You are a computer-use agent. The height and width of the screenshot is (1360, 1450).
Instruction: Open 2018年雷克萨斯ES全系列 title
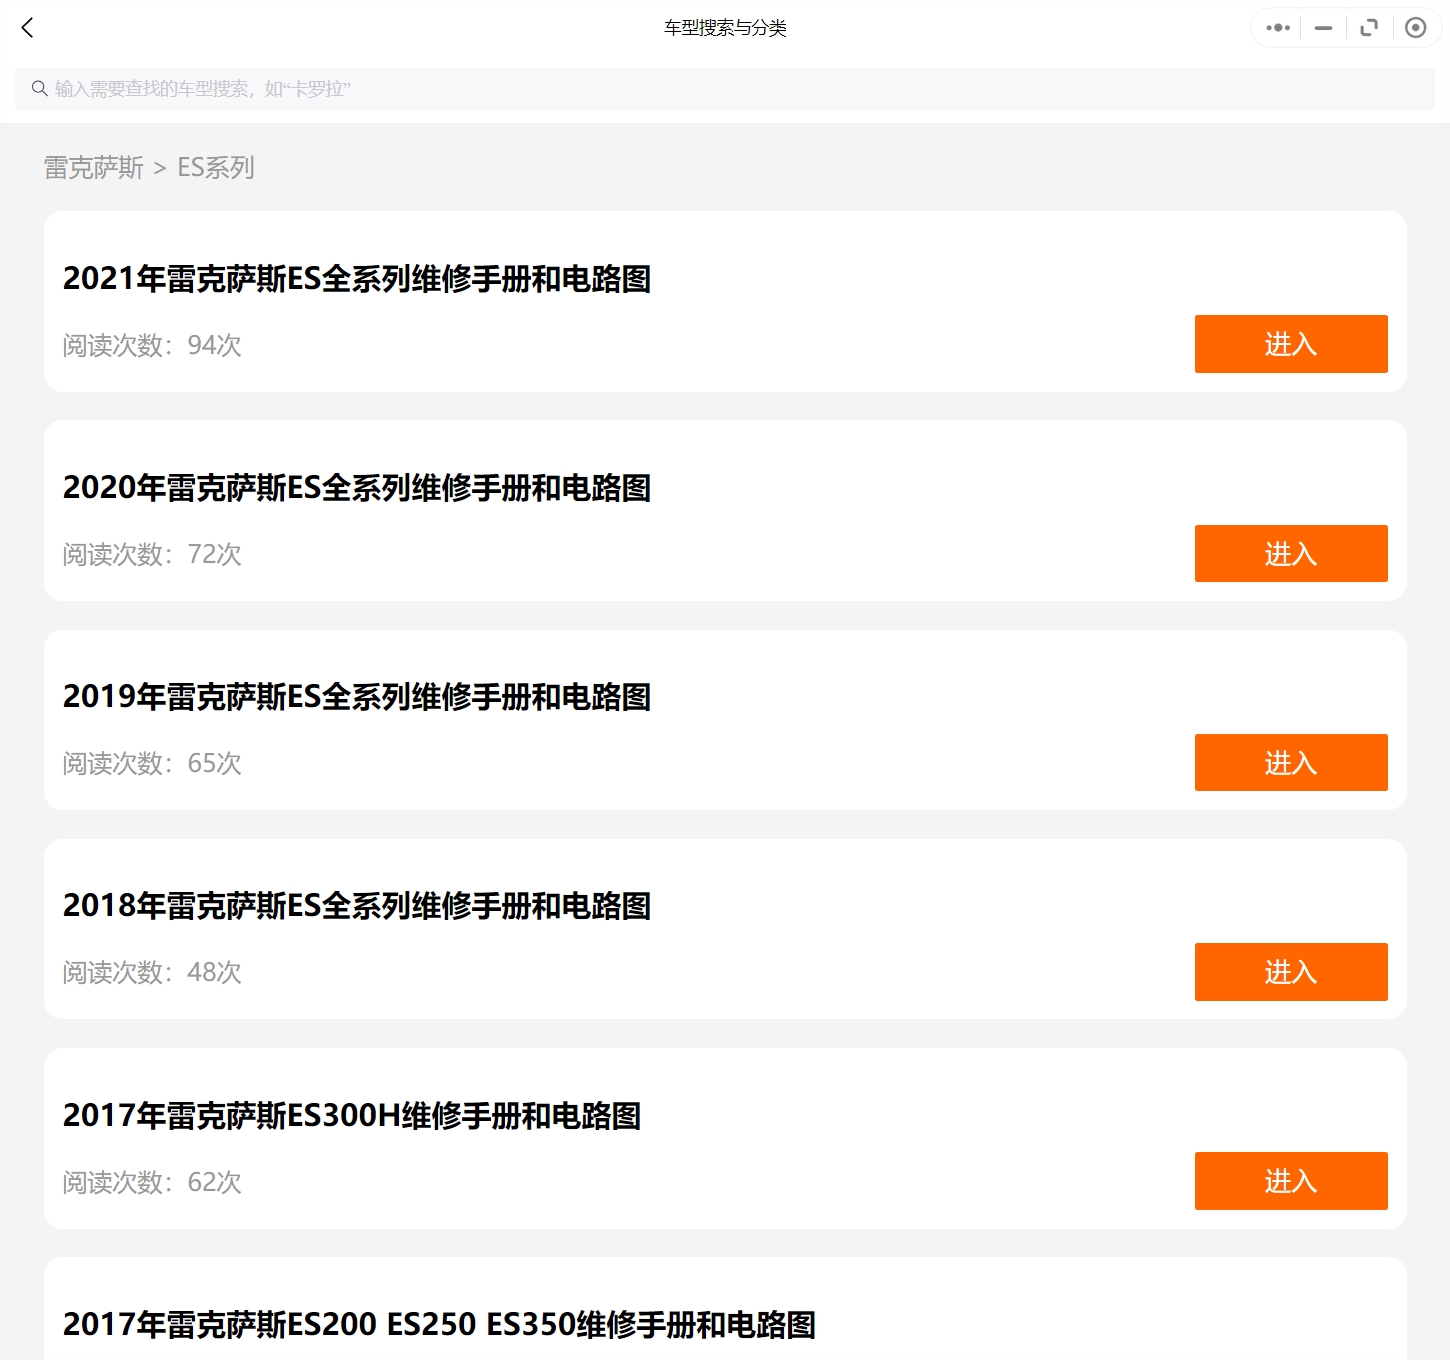(357, 906)
